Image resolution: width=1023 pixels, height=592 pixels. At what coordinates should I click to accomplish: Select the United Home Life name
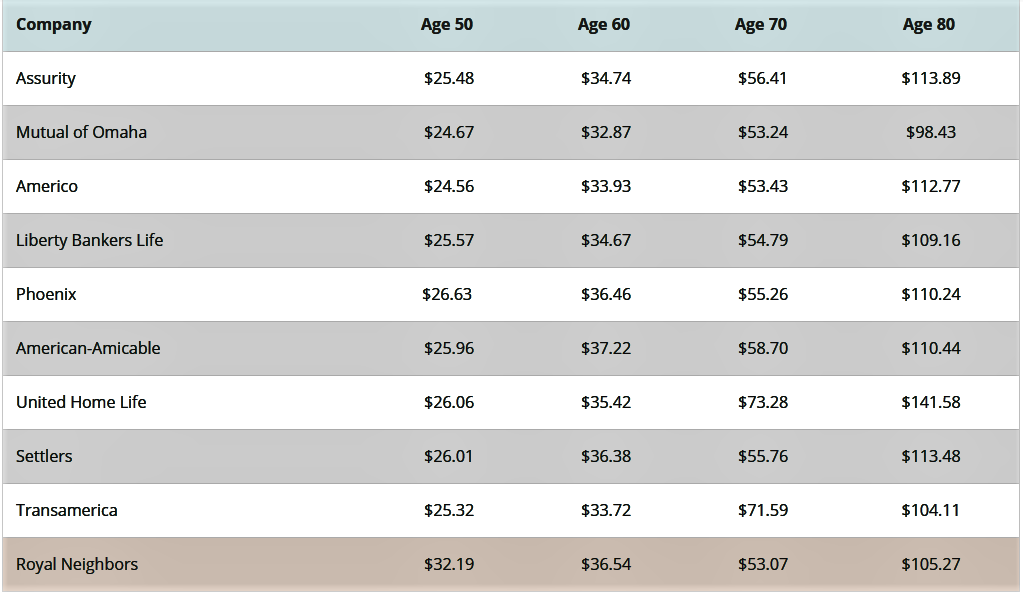81,402
